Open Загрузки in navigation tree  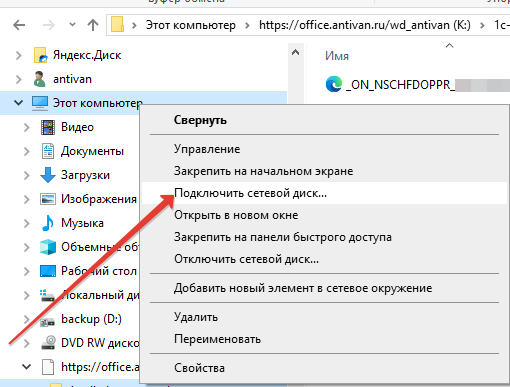85,175
